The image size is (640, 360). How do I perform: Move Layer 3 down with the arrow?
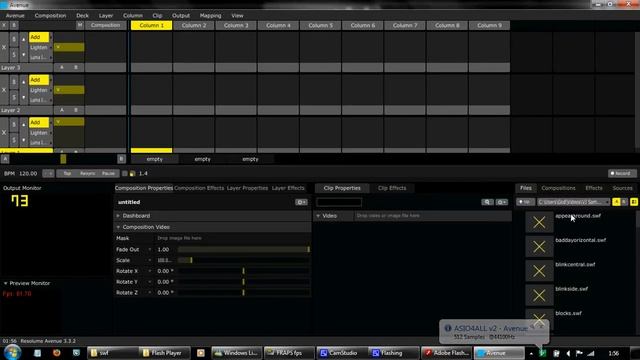(24, 54)
